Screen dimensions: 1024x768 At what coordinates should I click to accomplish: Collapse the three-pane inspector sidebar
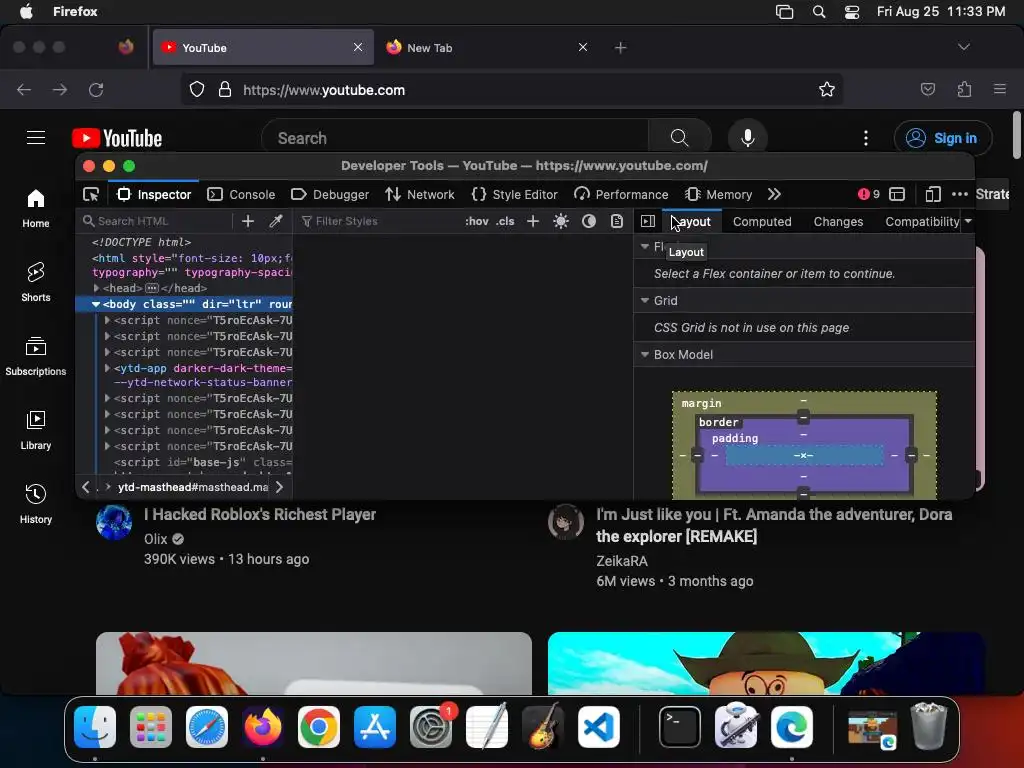click(x=648, y=221)
